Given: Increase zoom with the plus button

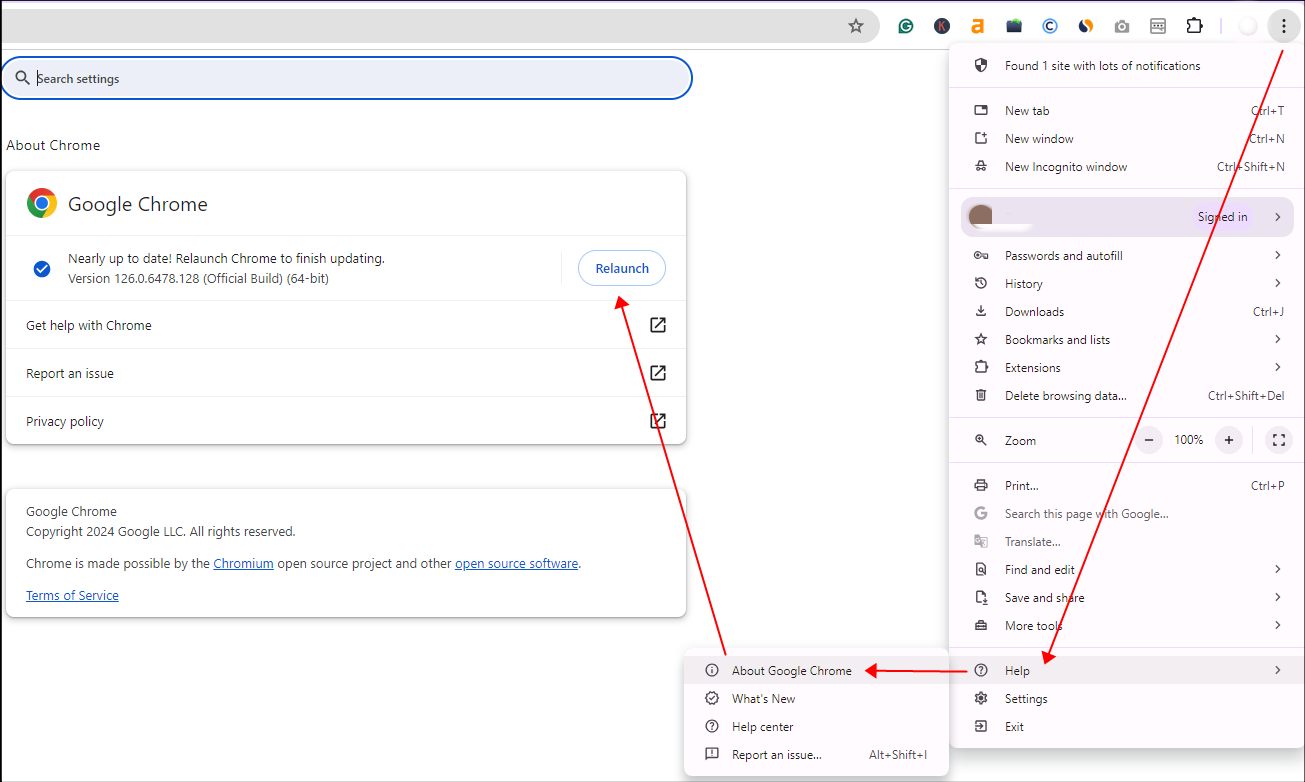Looking at the screenshot, I should coord(1229,440).
